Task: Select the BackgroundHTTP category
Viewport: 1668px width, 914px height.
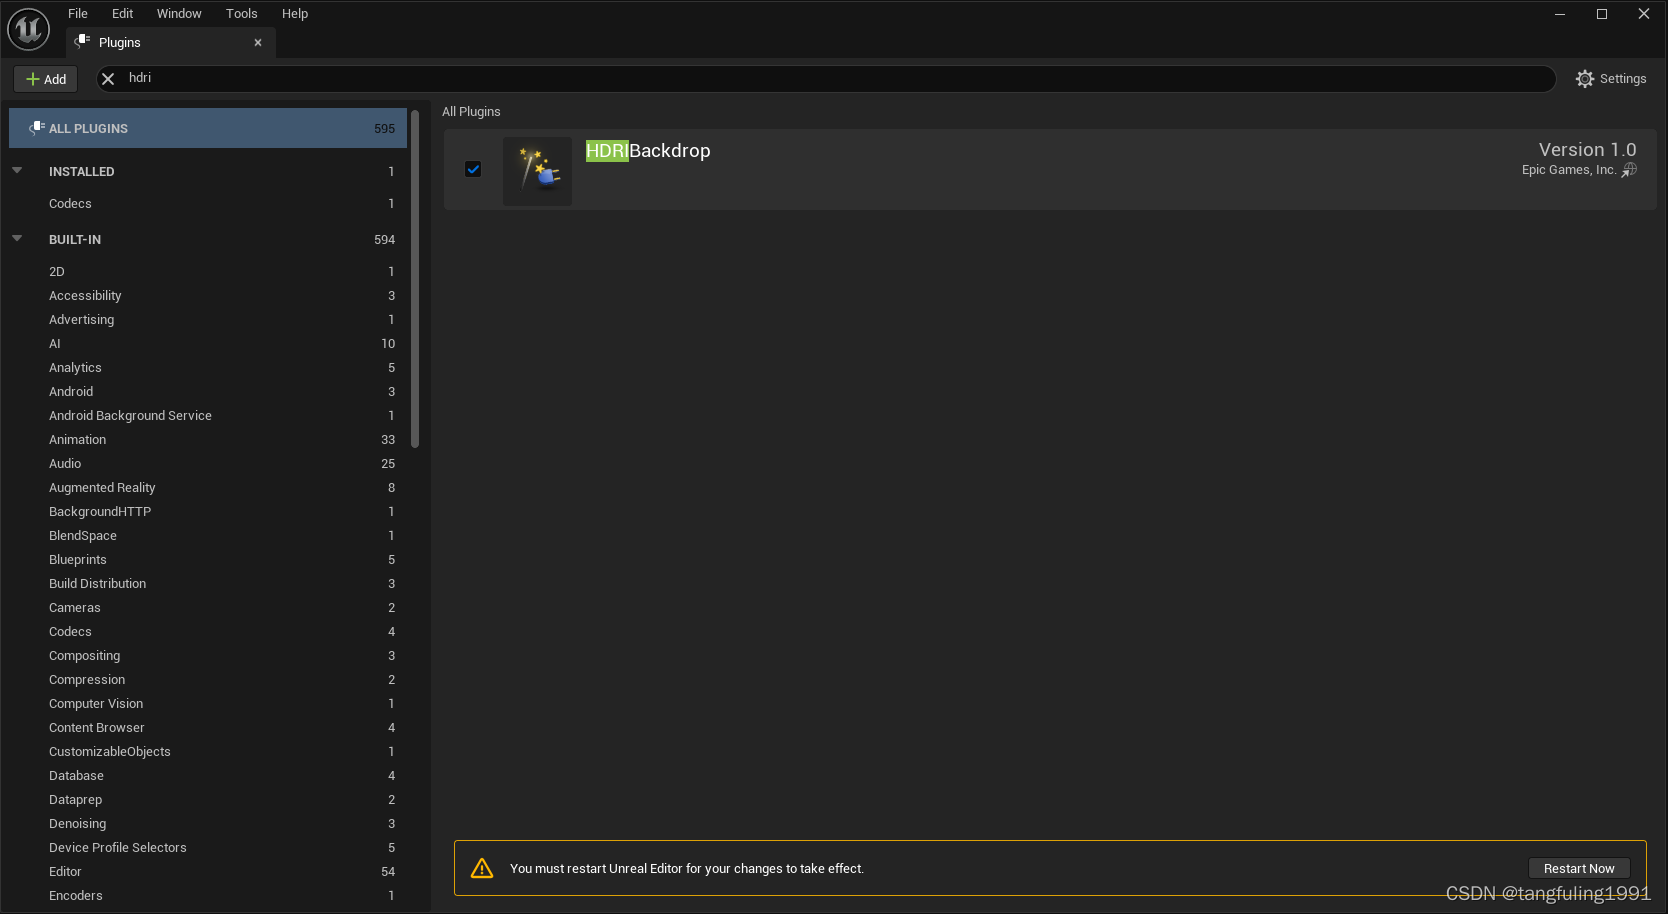Action: click(208, 511)
